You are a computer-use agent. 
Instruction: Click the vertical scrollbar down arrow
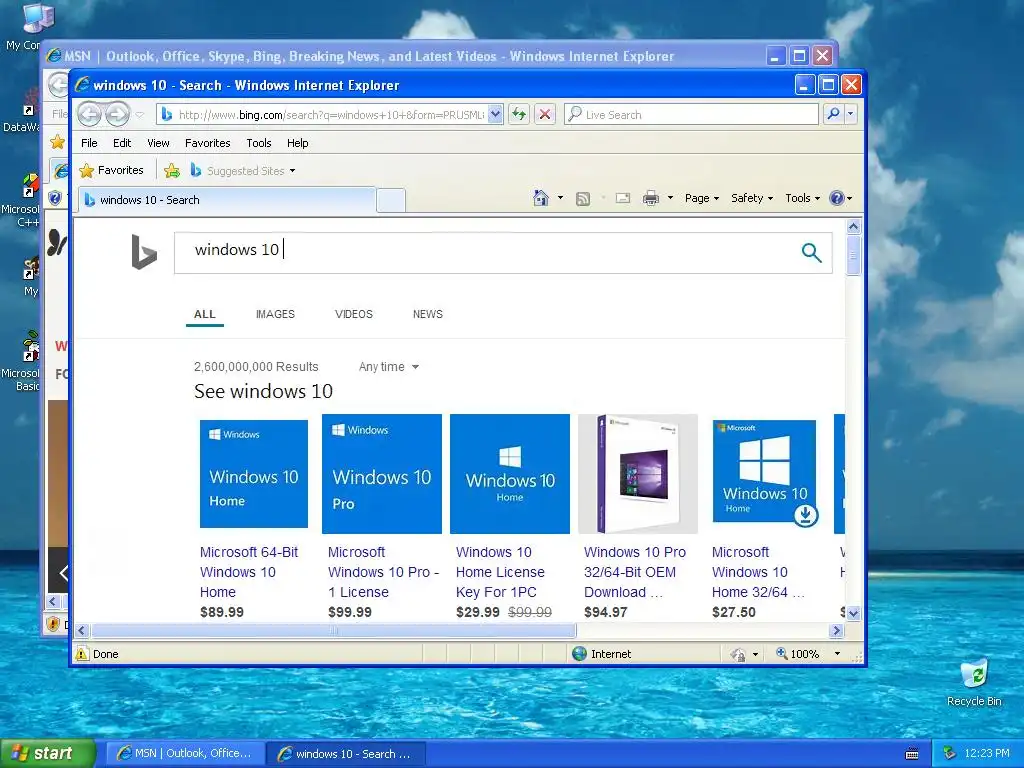click(x=853, y=613)
